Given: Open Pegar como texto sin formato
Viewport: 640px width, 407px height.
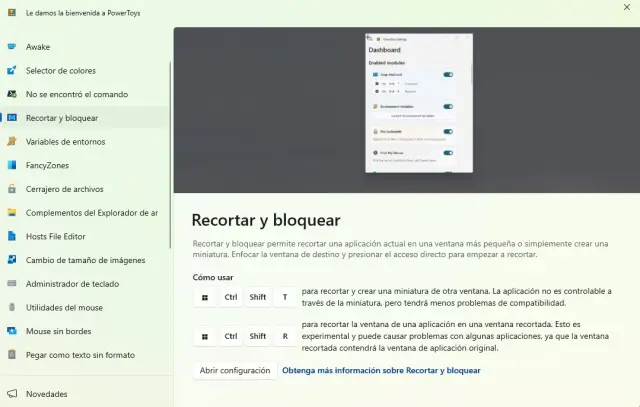Looking at the screenshot, I should 80,355.
